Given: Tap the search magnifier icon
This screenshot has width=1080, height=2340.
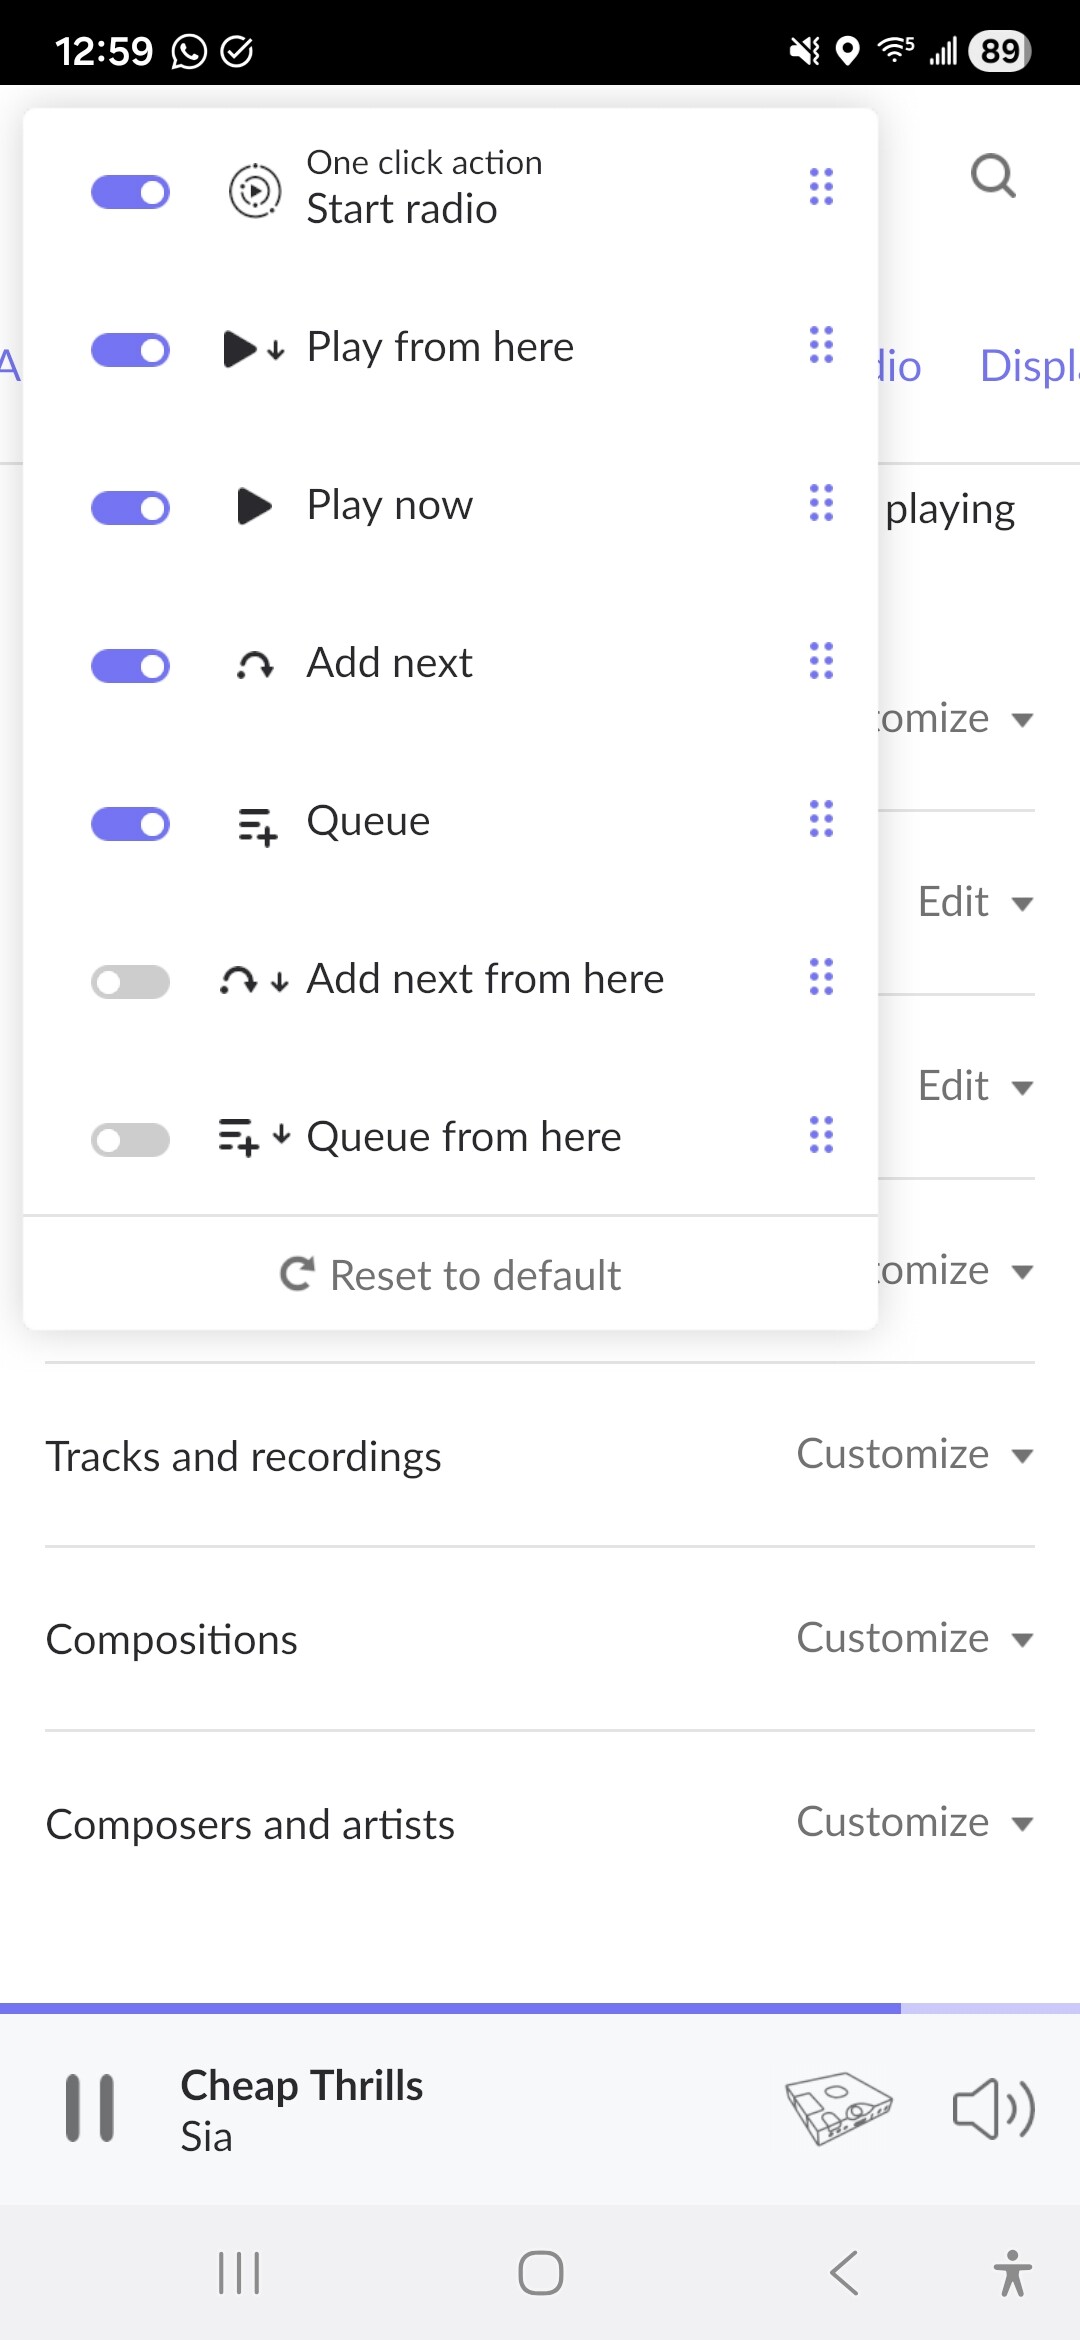Looking at the screenshot, I should point(992,177).
